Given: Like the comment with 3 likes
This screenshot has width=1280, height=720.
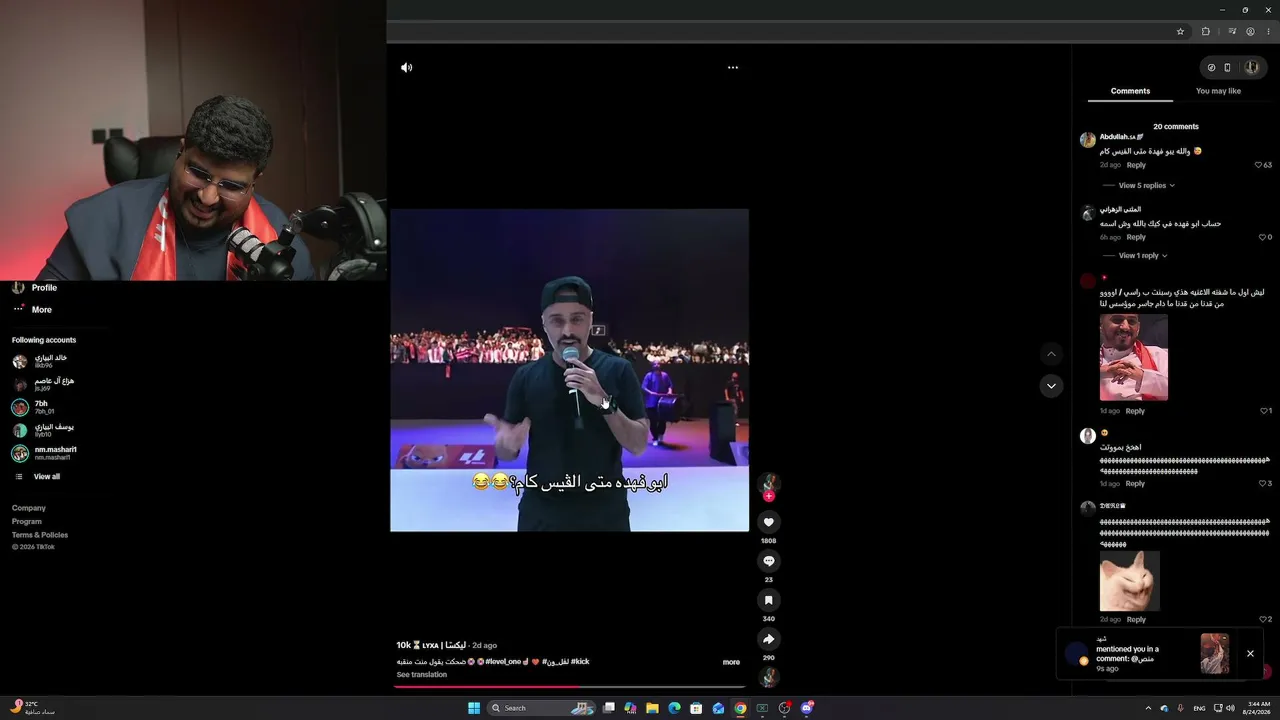Looking at the screenshot, I should pyautogui.click(x=1263, y=484).
